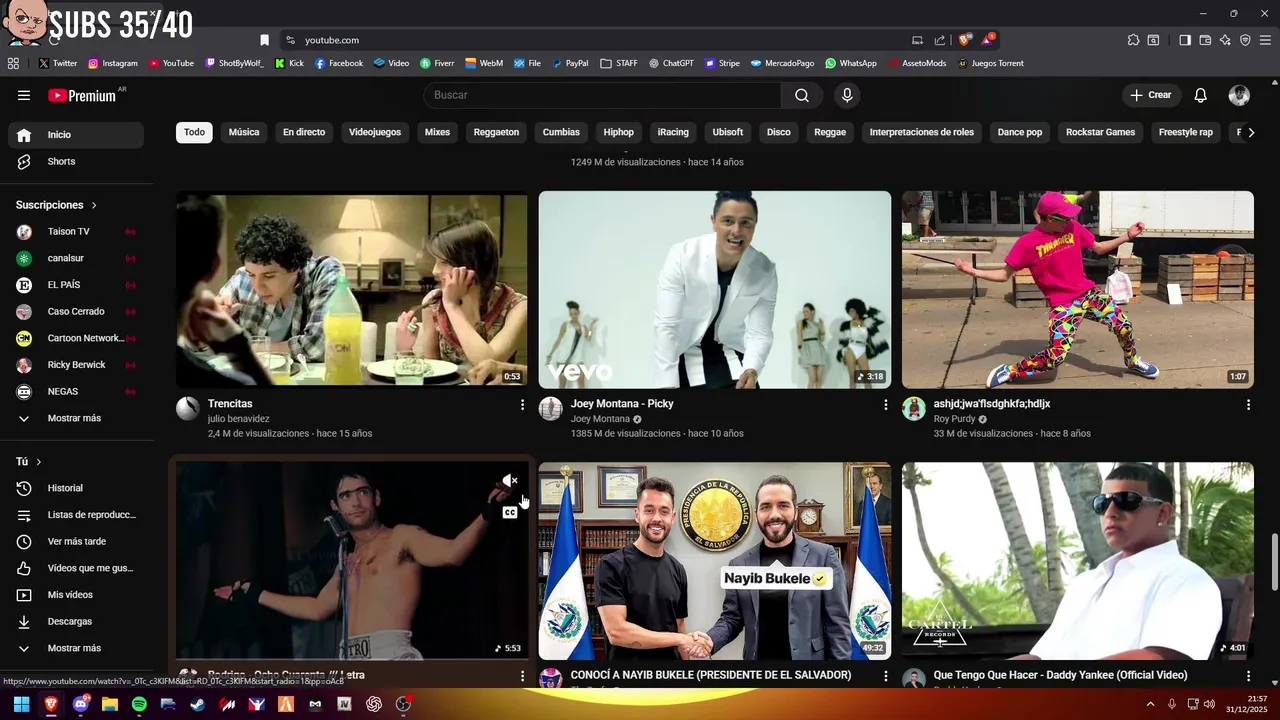Click the page vertical scrollbar thumb
This screenshot has height=720, width=1280.
pyautogui.click(x=1274, y=563)
